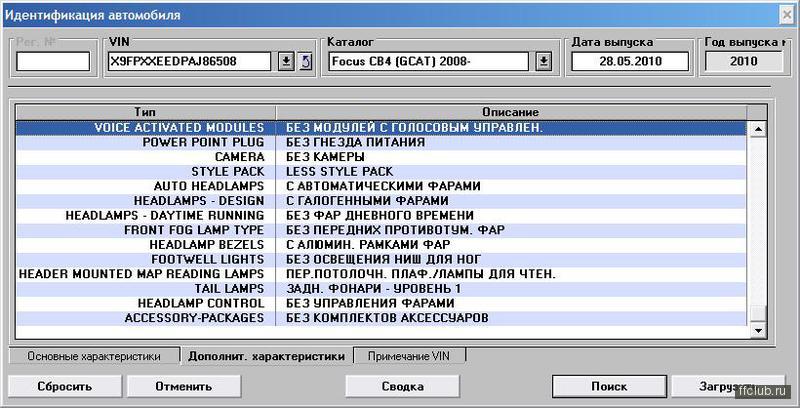
Task: Click the list scrollbar up arrow
Action: click(x=758, y=129)
